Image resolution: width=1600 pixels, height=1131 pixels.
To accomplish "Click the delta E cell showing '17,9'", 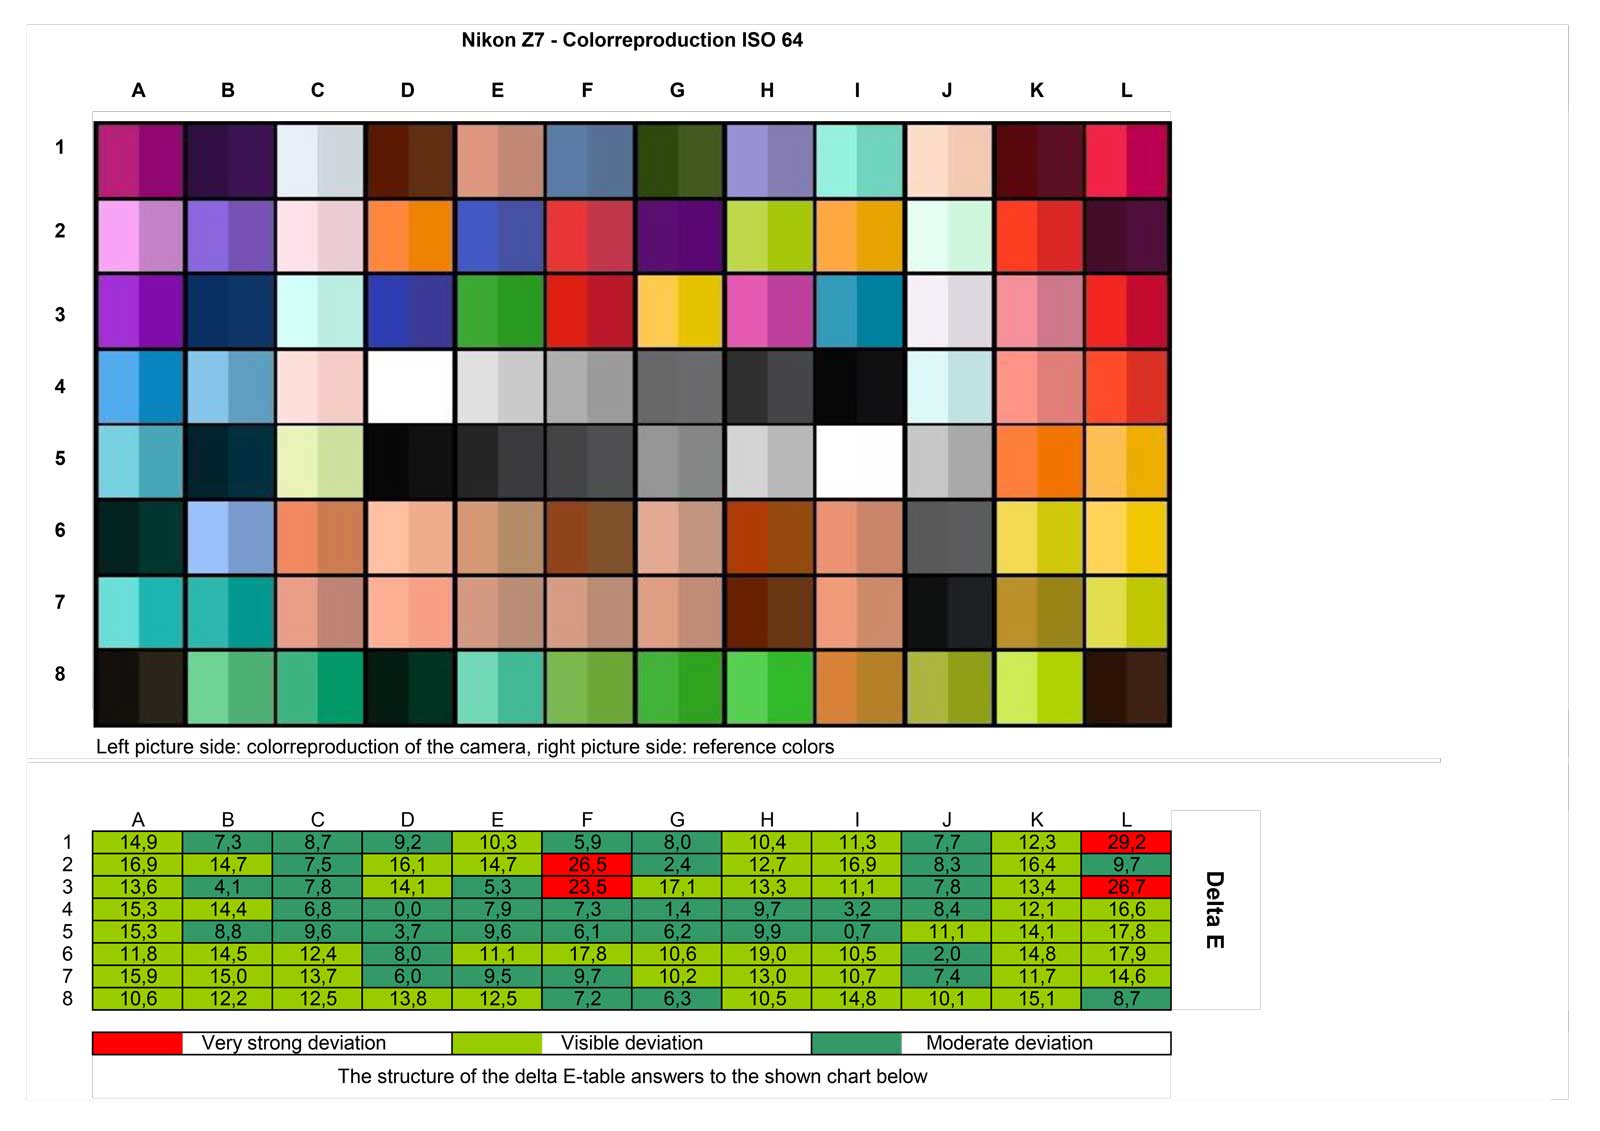I will [x=1127, y=954].
